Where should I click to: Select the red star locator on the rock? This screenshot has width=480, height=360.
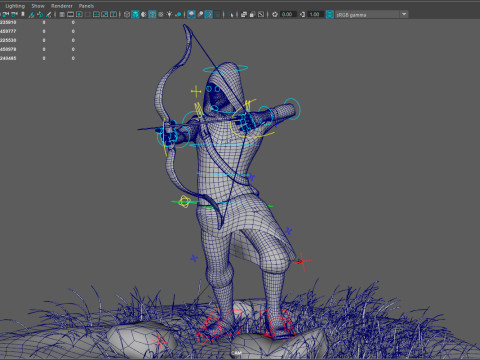159,341
